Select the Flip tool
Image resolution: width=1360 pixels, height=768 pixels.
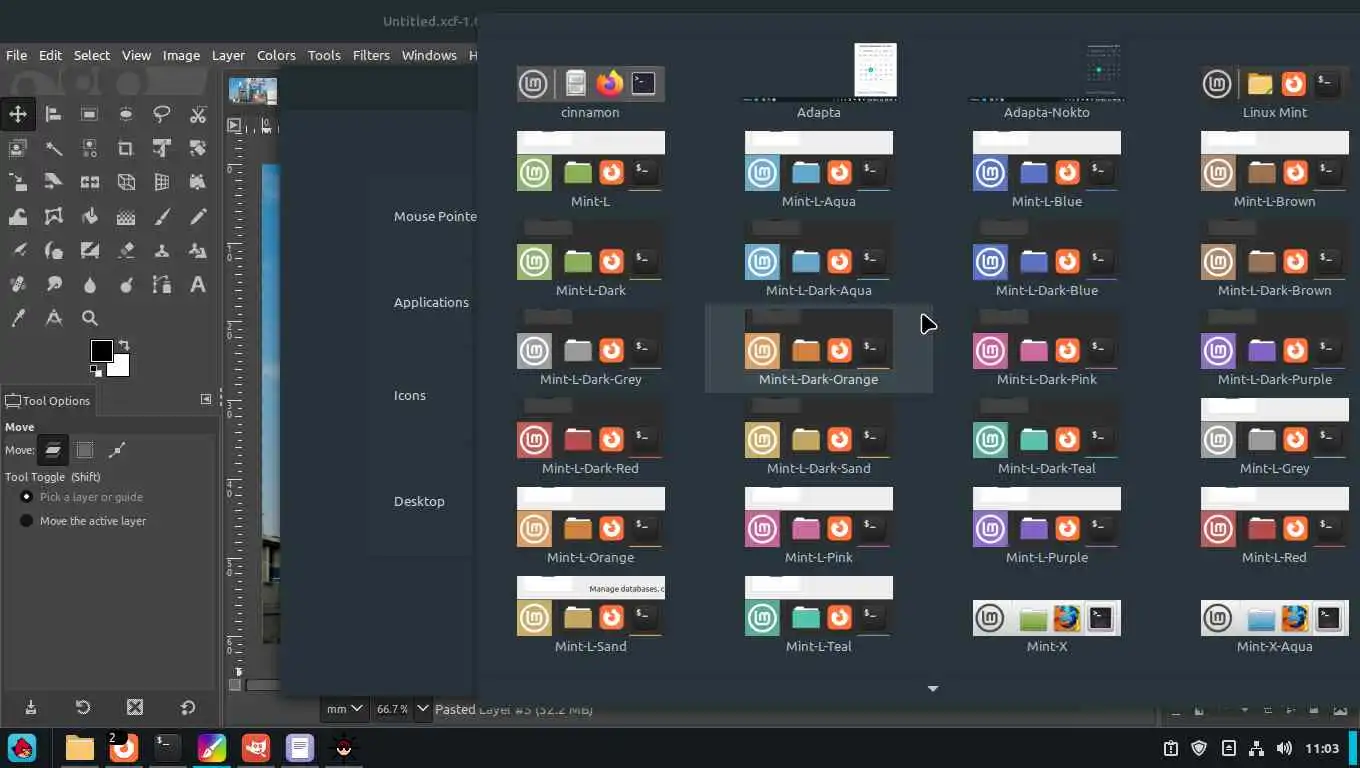90,182
